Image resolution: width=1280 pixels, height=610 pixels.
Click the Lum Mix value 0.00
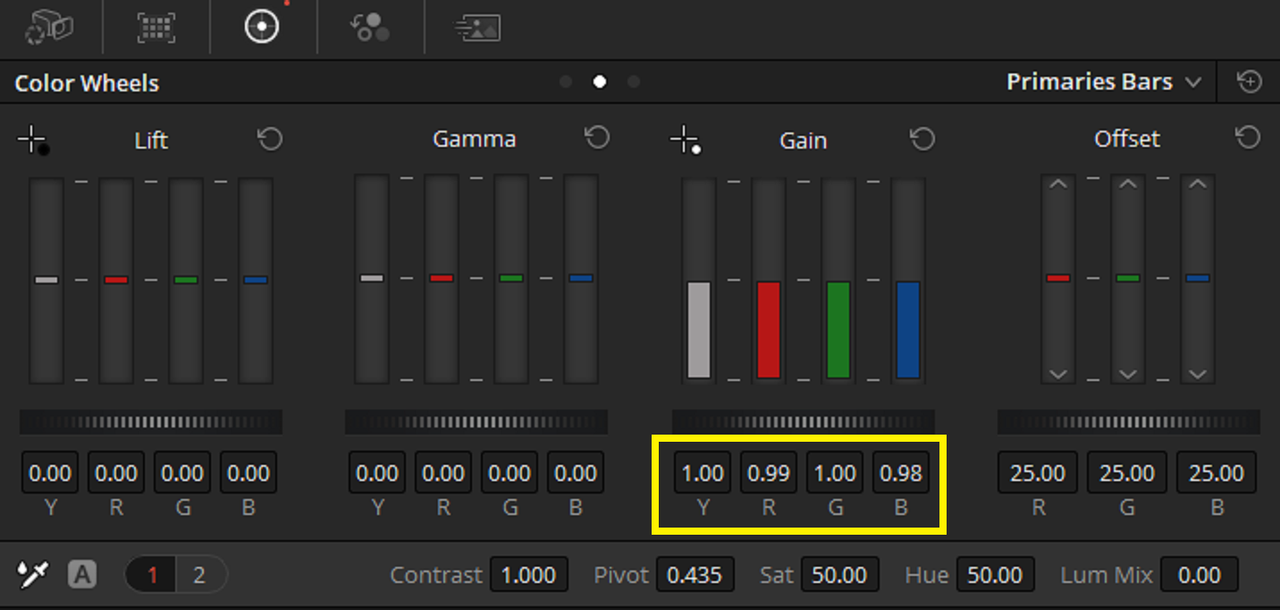[x=1199, y=575]
